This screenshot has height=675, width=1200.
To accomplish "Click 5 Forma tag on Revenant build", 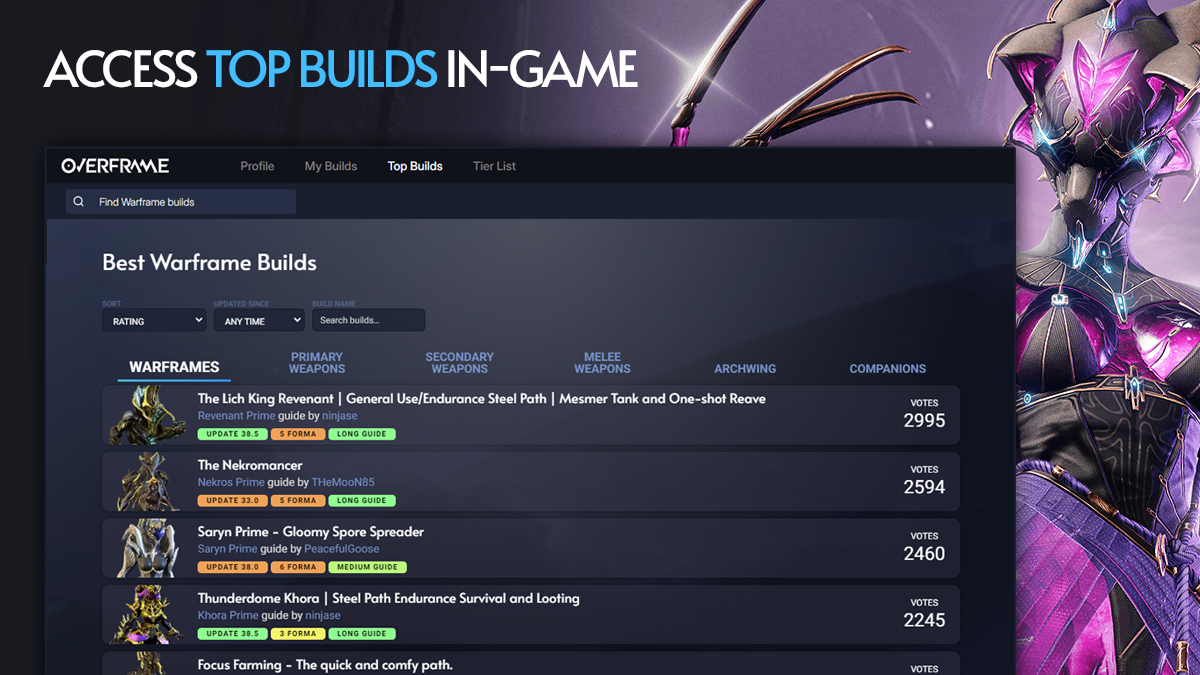I will click(x=297, y=434).
